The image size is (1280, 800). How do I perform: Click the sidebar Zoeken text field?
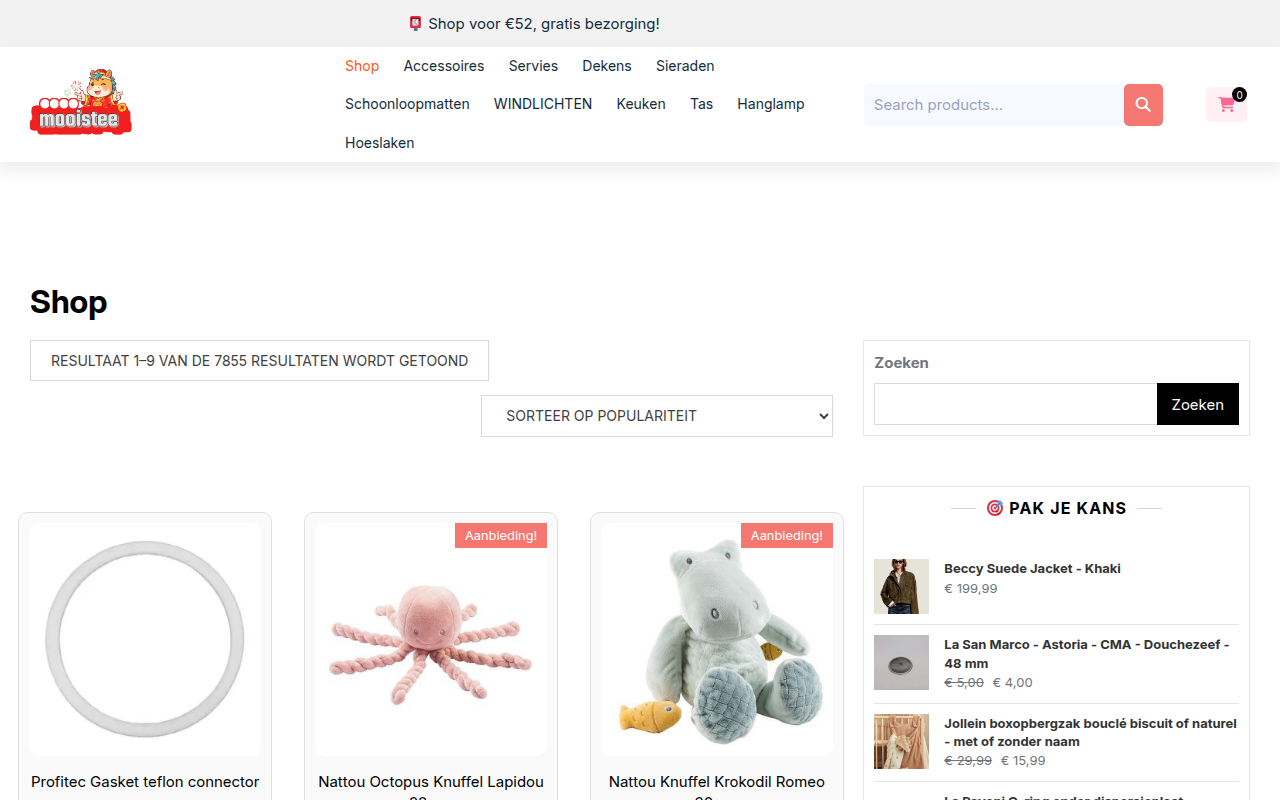coord(1015,404)
